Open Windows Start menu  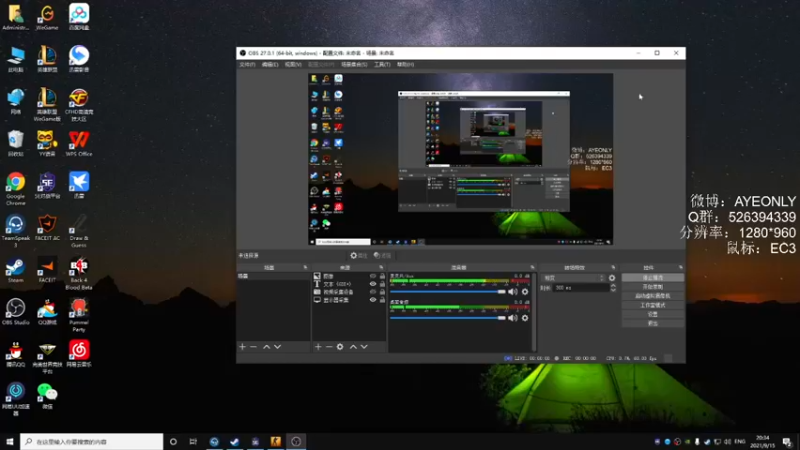pyautogui.click(x=10, y=441)
